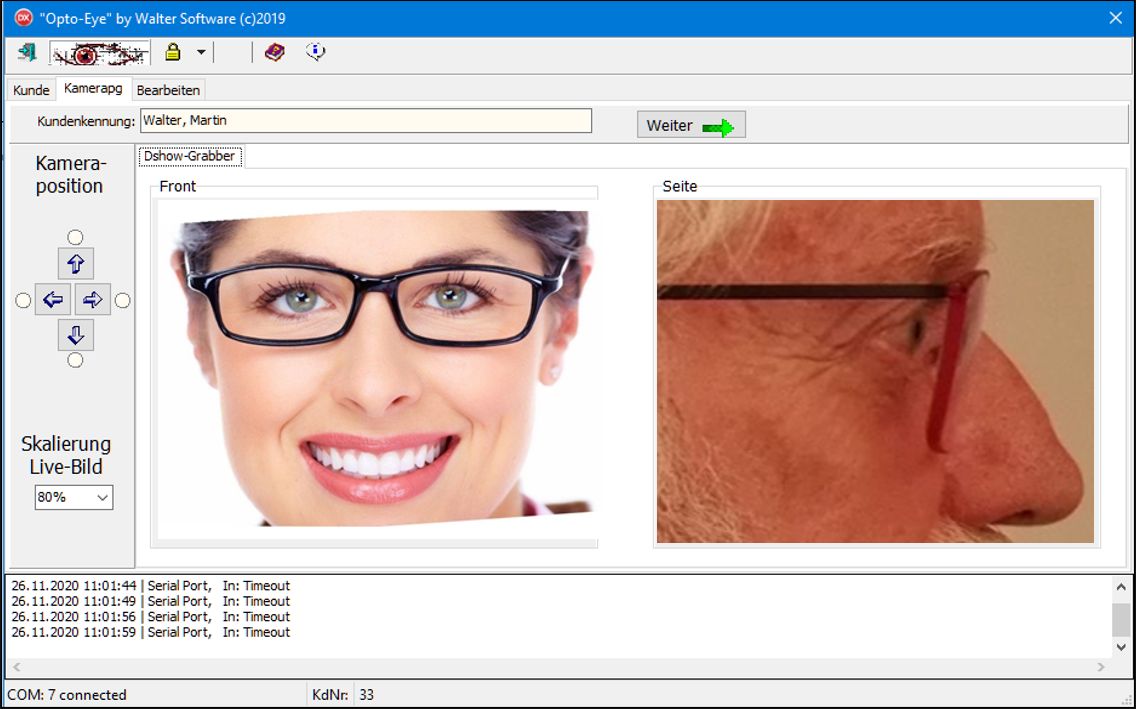Click the exit door icon in toolbar
The height and width of the screenshot is (709, 1141).
pyautogui.click(x=27, y=52)
